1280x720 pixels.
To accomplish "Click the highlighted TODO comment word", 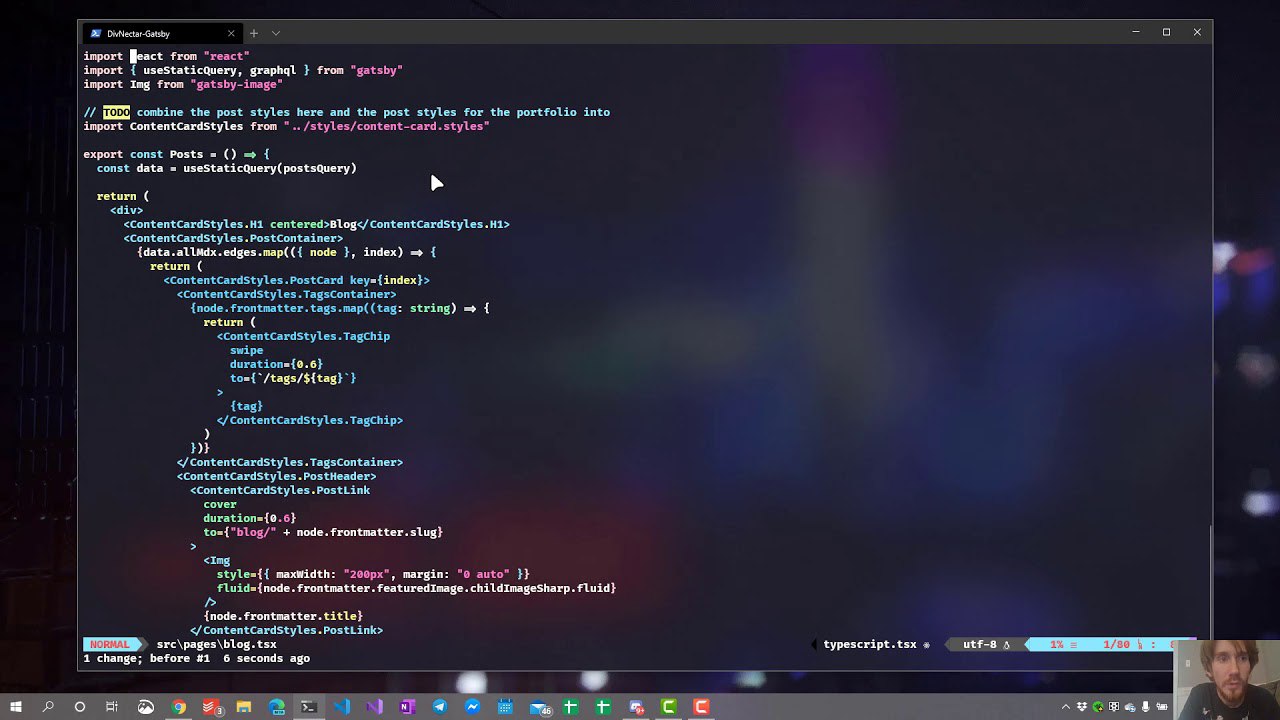I will click(x=116, y=112).
